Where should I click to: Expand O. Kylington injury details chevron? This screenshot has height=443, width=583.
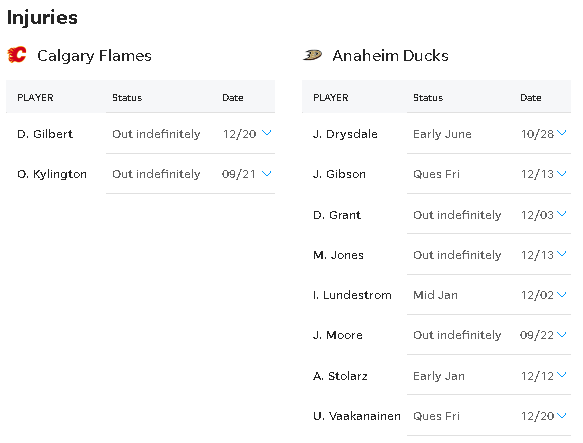pos(267,173)
